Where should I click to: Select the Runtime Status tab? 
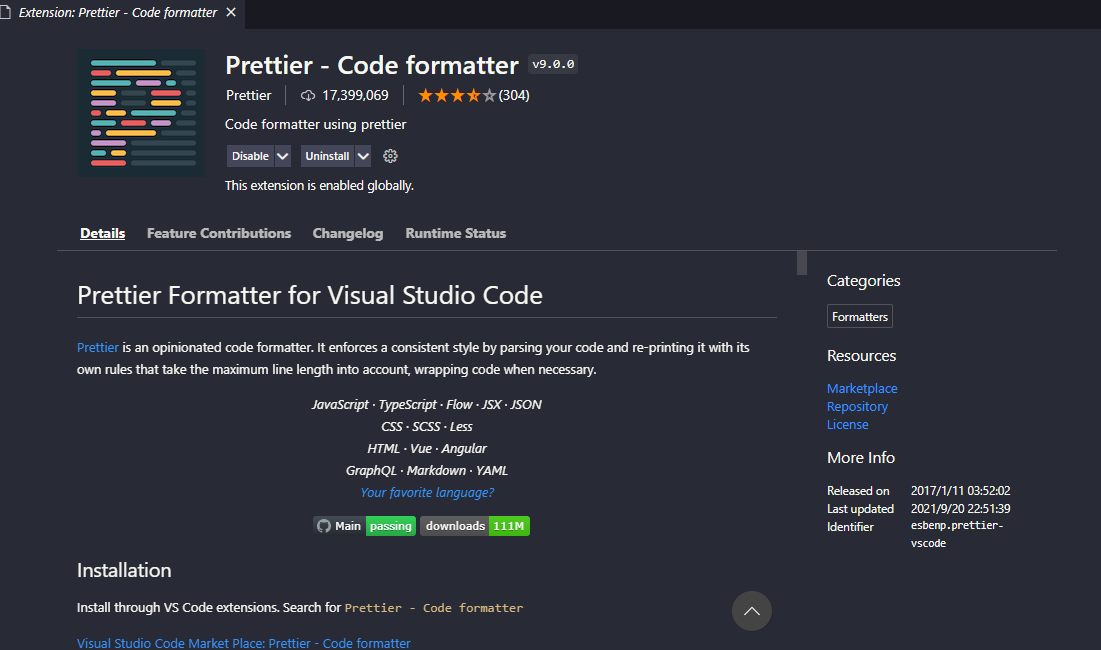coord(456,233)
